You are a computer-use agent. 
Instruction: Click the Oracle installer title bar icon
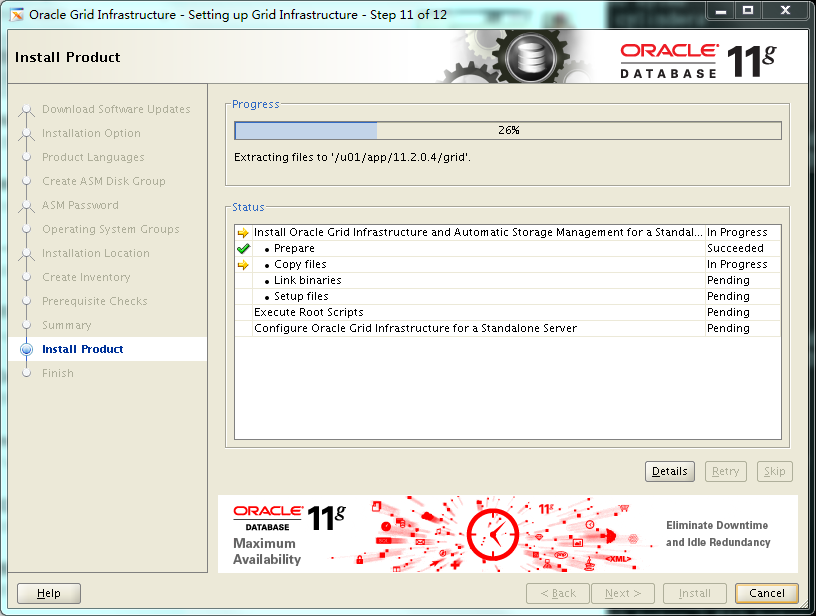(x=17, y=15)
